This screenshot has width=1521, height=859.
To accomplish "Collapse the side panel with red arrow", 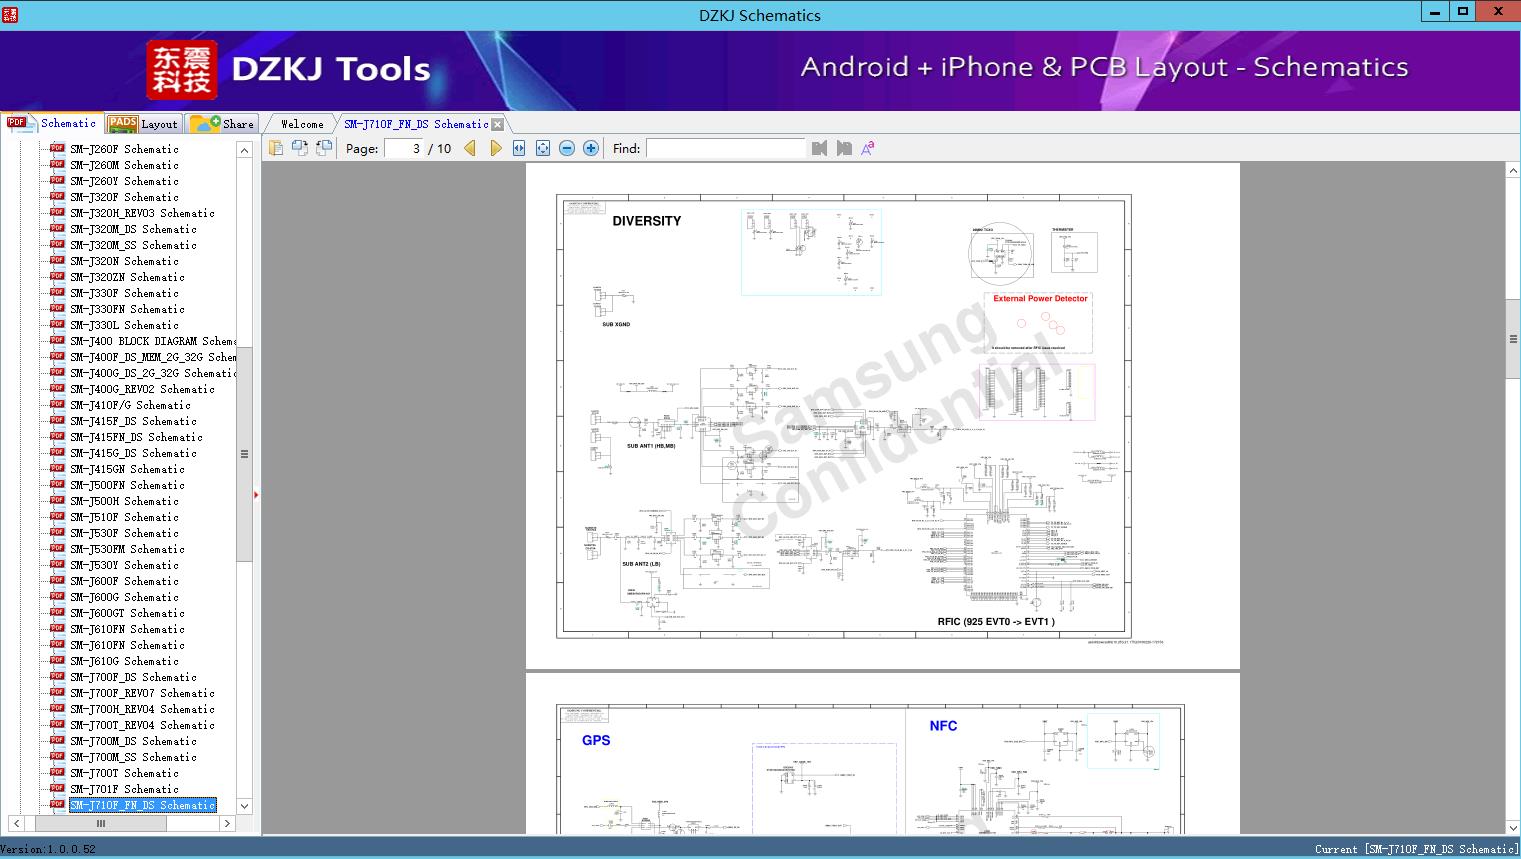I will [256, 494].
